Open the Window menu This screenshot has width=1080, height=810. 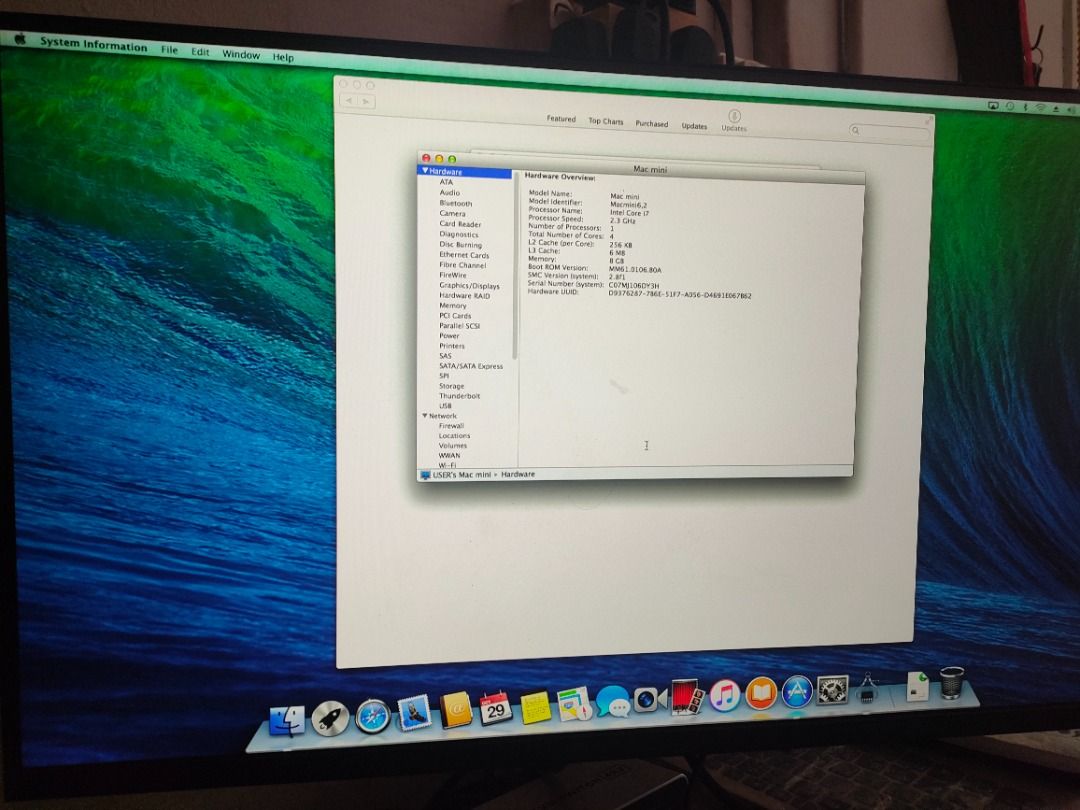240,54
